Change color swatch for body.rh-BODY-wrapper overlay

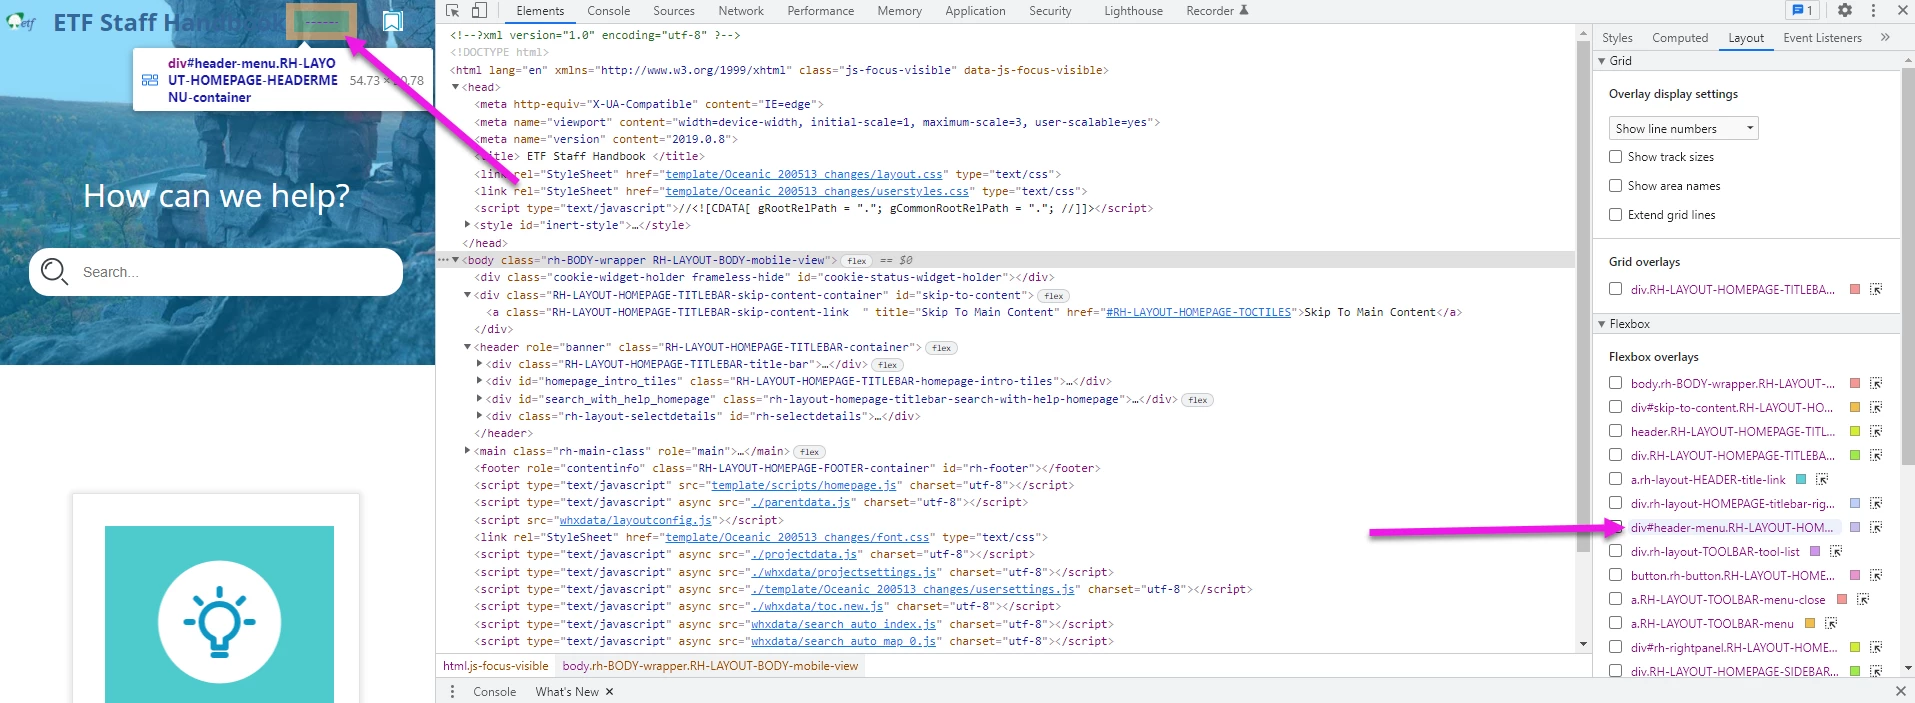click(1855, 383)
